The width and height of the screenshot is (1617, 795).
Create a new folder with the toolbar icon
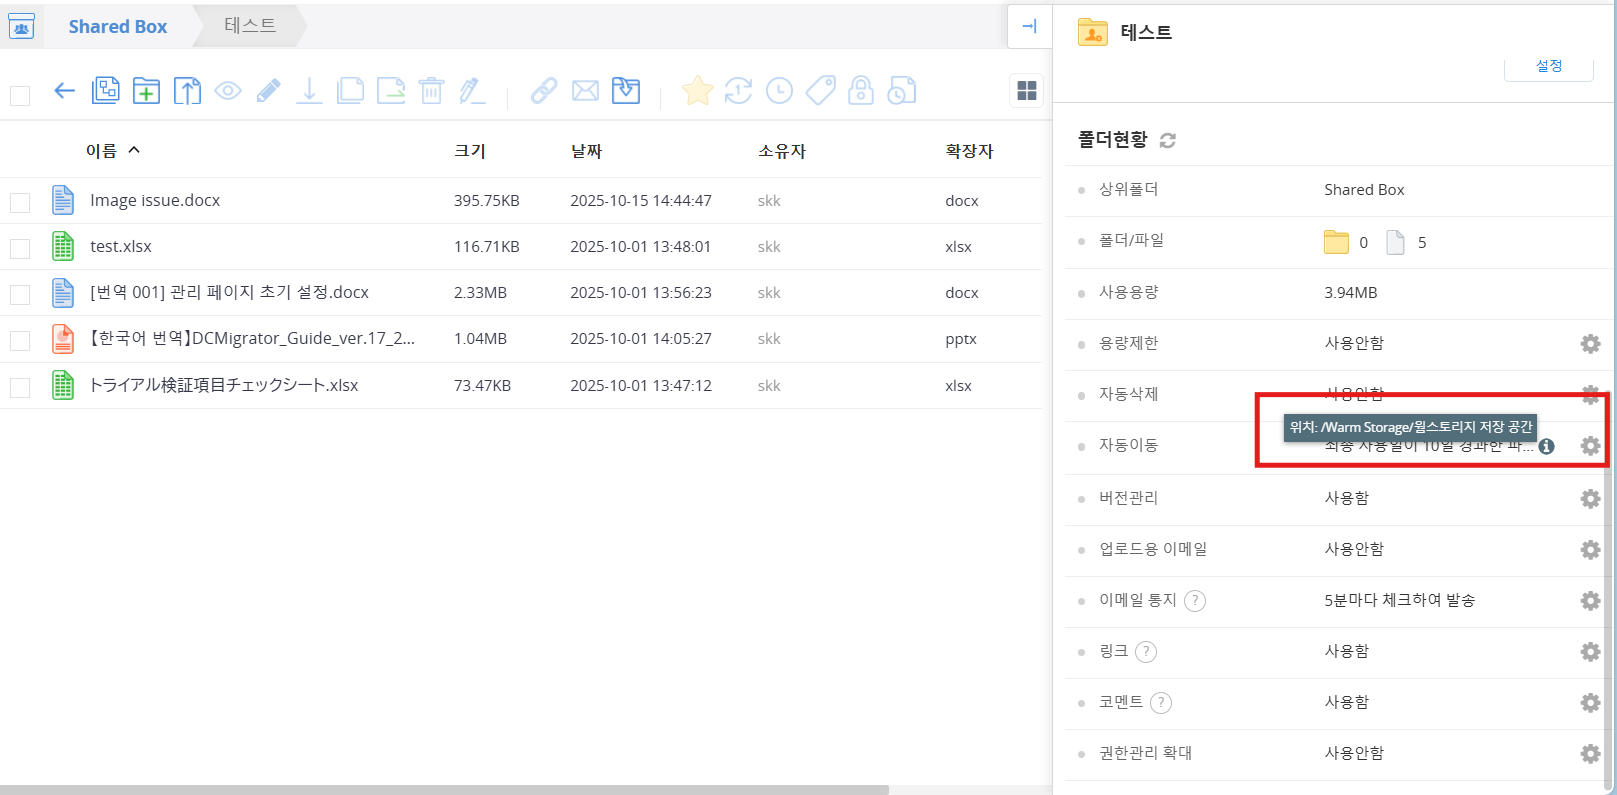tap(146, 91)
